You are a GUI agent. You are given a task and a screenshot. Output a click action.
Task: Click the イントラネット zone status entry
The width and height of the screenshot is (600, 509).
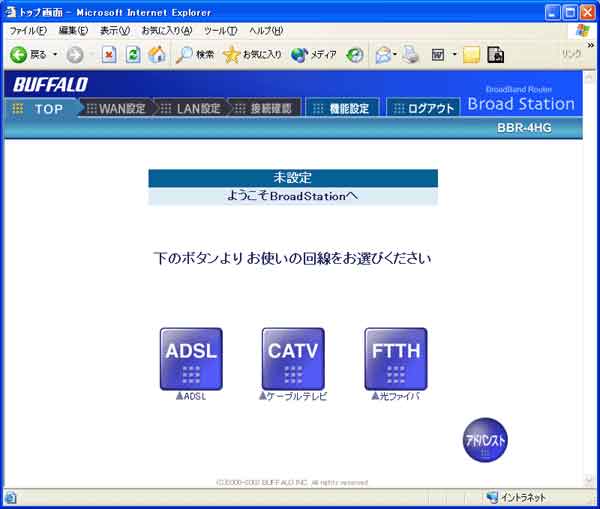[516, 497]
